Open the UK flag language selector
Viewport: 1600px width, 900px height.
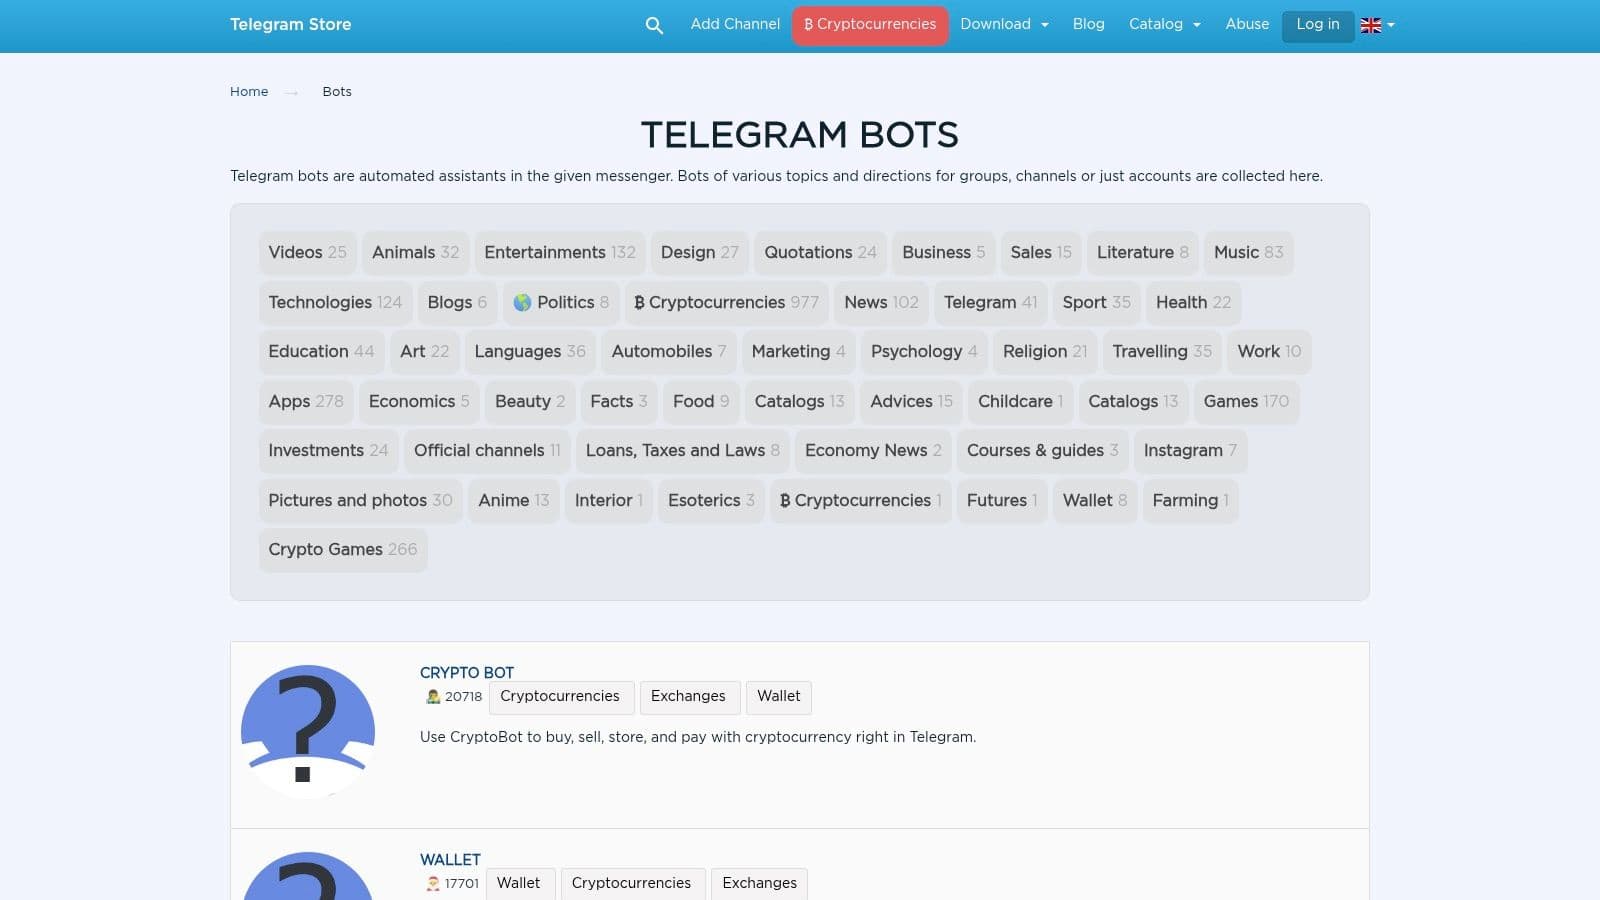(1376, 26)
